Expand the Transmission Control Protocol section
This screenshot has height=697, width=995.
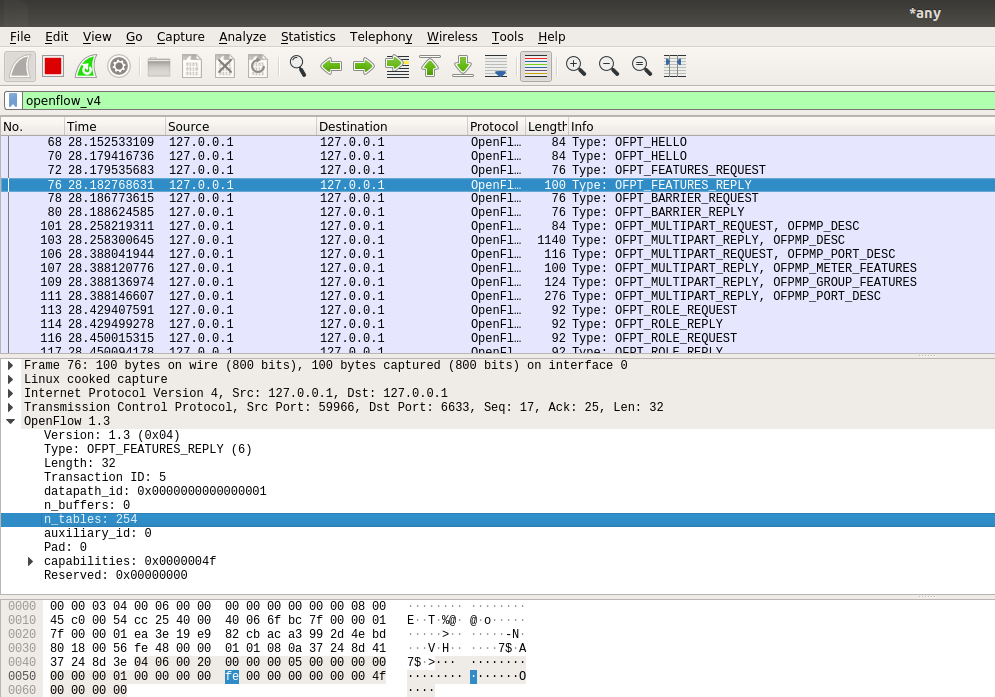[x=11, y=408]
